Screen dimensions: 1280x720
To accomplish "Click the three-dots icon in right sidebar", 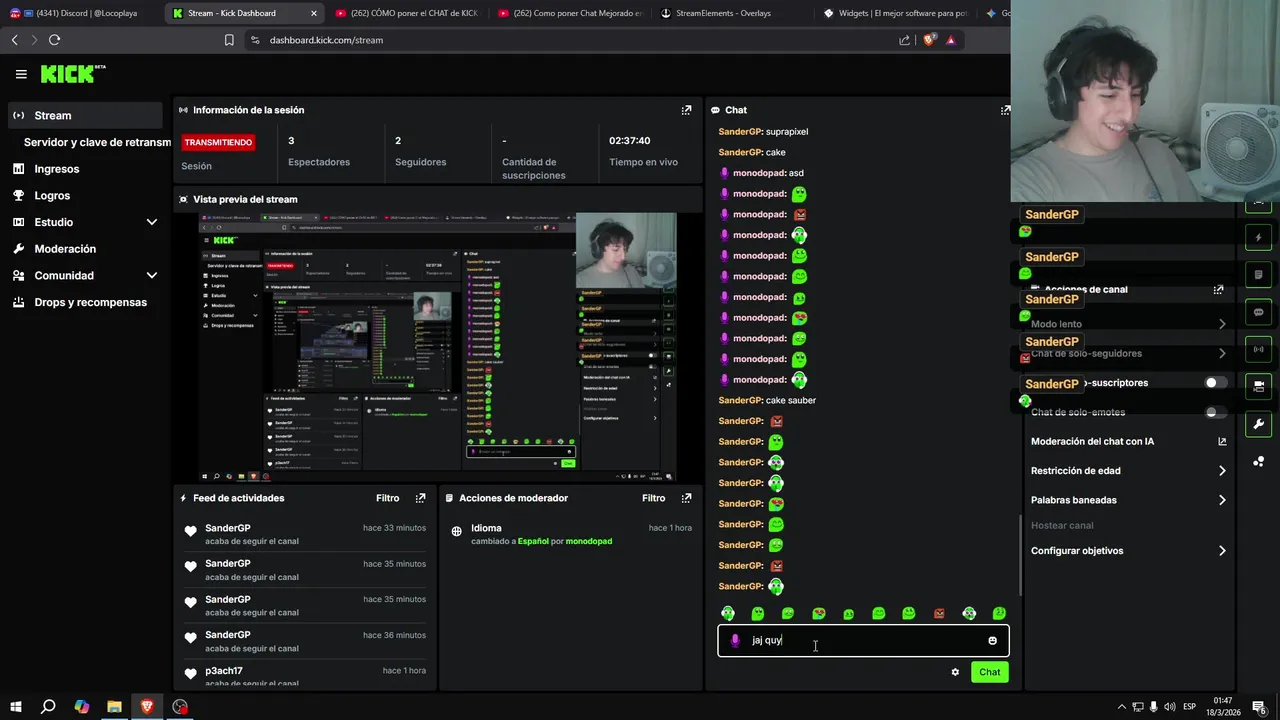I will pyautogui.click(x=1258, y=461).
